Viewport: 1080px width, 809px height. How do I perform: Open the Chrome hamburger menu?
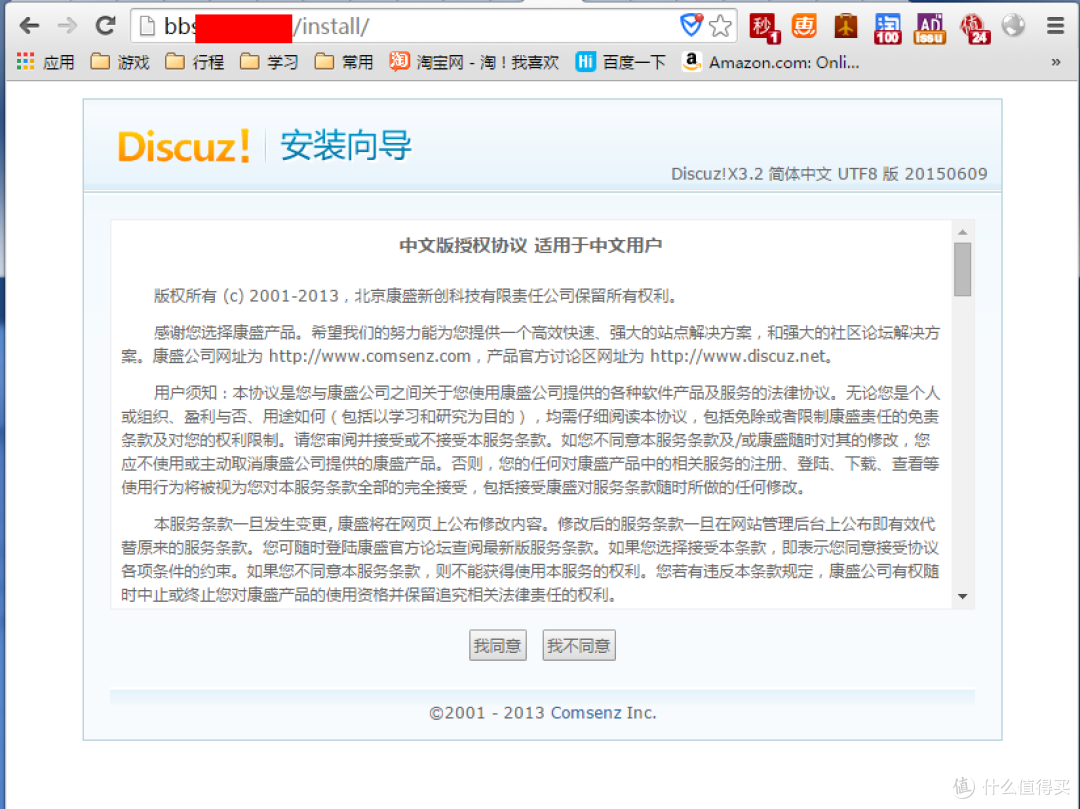tap(1055, 26)
